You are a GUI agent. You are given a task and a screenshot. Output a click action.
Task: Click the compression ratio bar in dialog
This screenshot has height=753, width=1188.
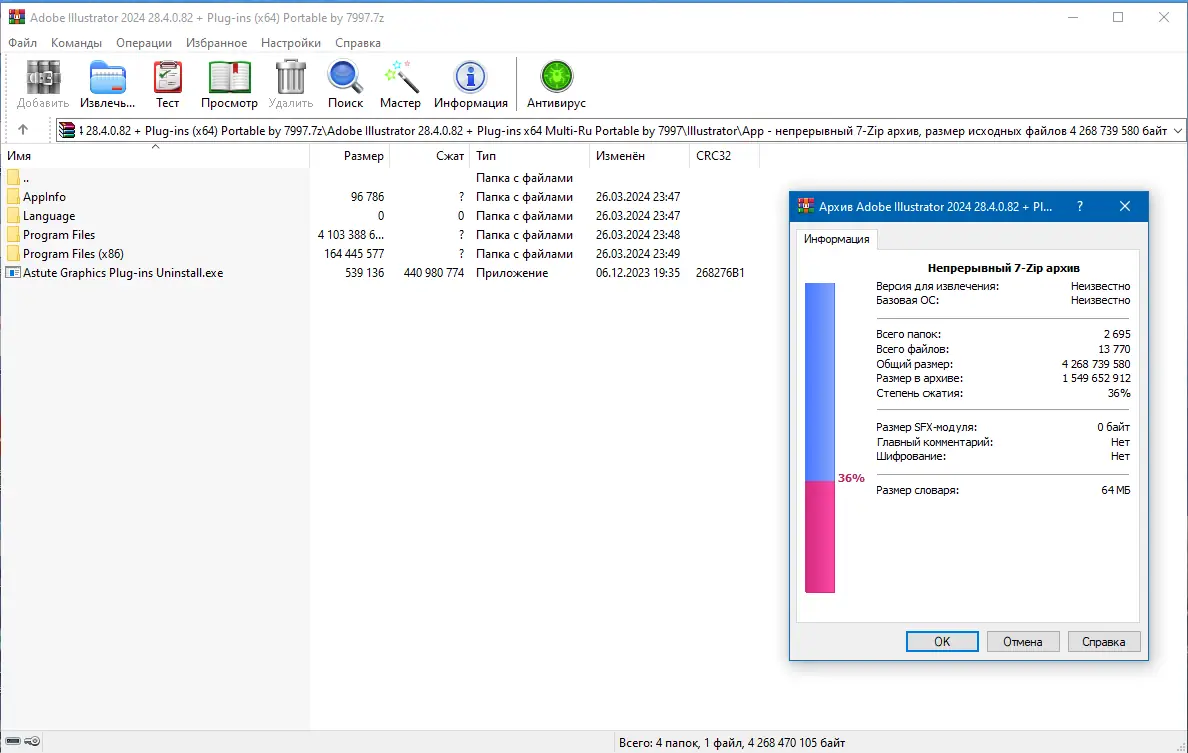(x=820, y=438)
